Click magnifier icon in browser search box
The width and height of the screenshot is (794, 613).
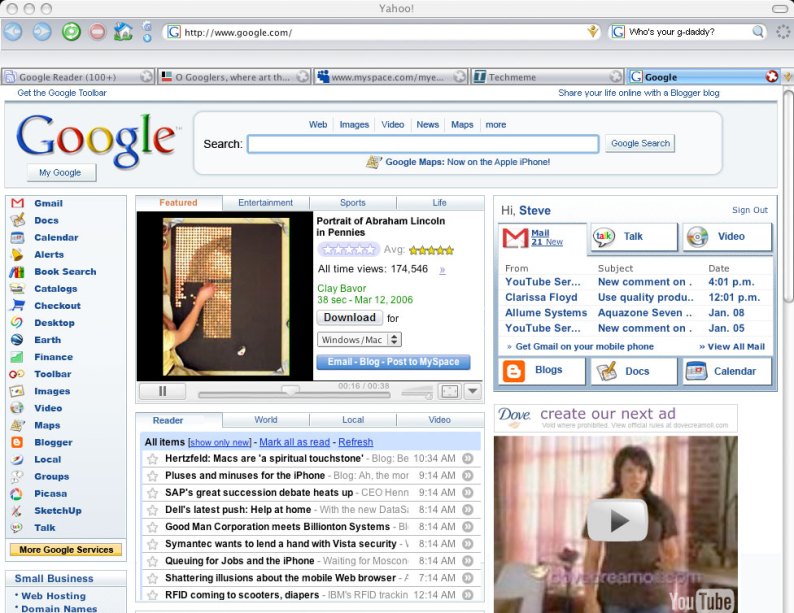(758, 32)
